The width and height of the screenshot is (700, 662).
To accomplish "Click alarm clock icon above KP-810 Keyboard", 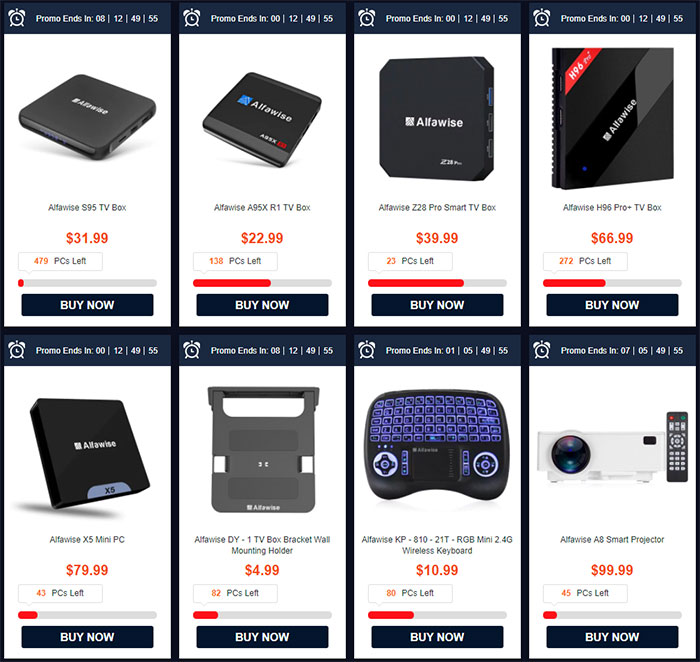I will point(367,350).
